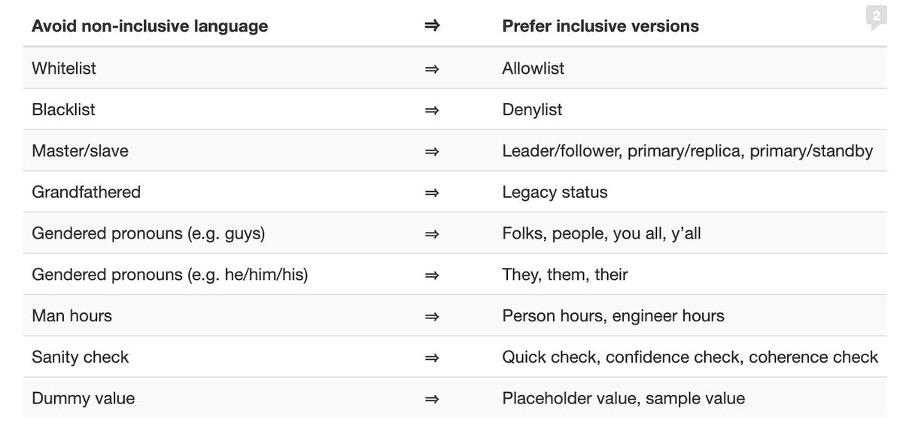Open the comment bubble icon showing 2
This screenshot has width=904, height=442.
click(876, 17)
